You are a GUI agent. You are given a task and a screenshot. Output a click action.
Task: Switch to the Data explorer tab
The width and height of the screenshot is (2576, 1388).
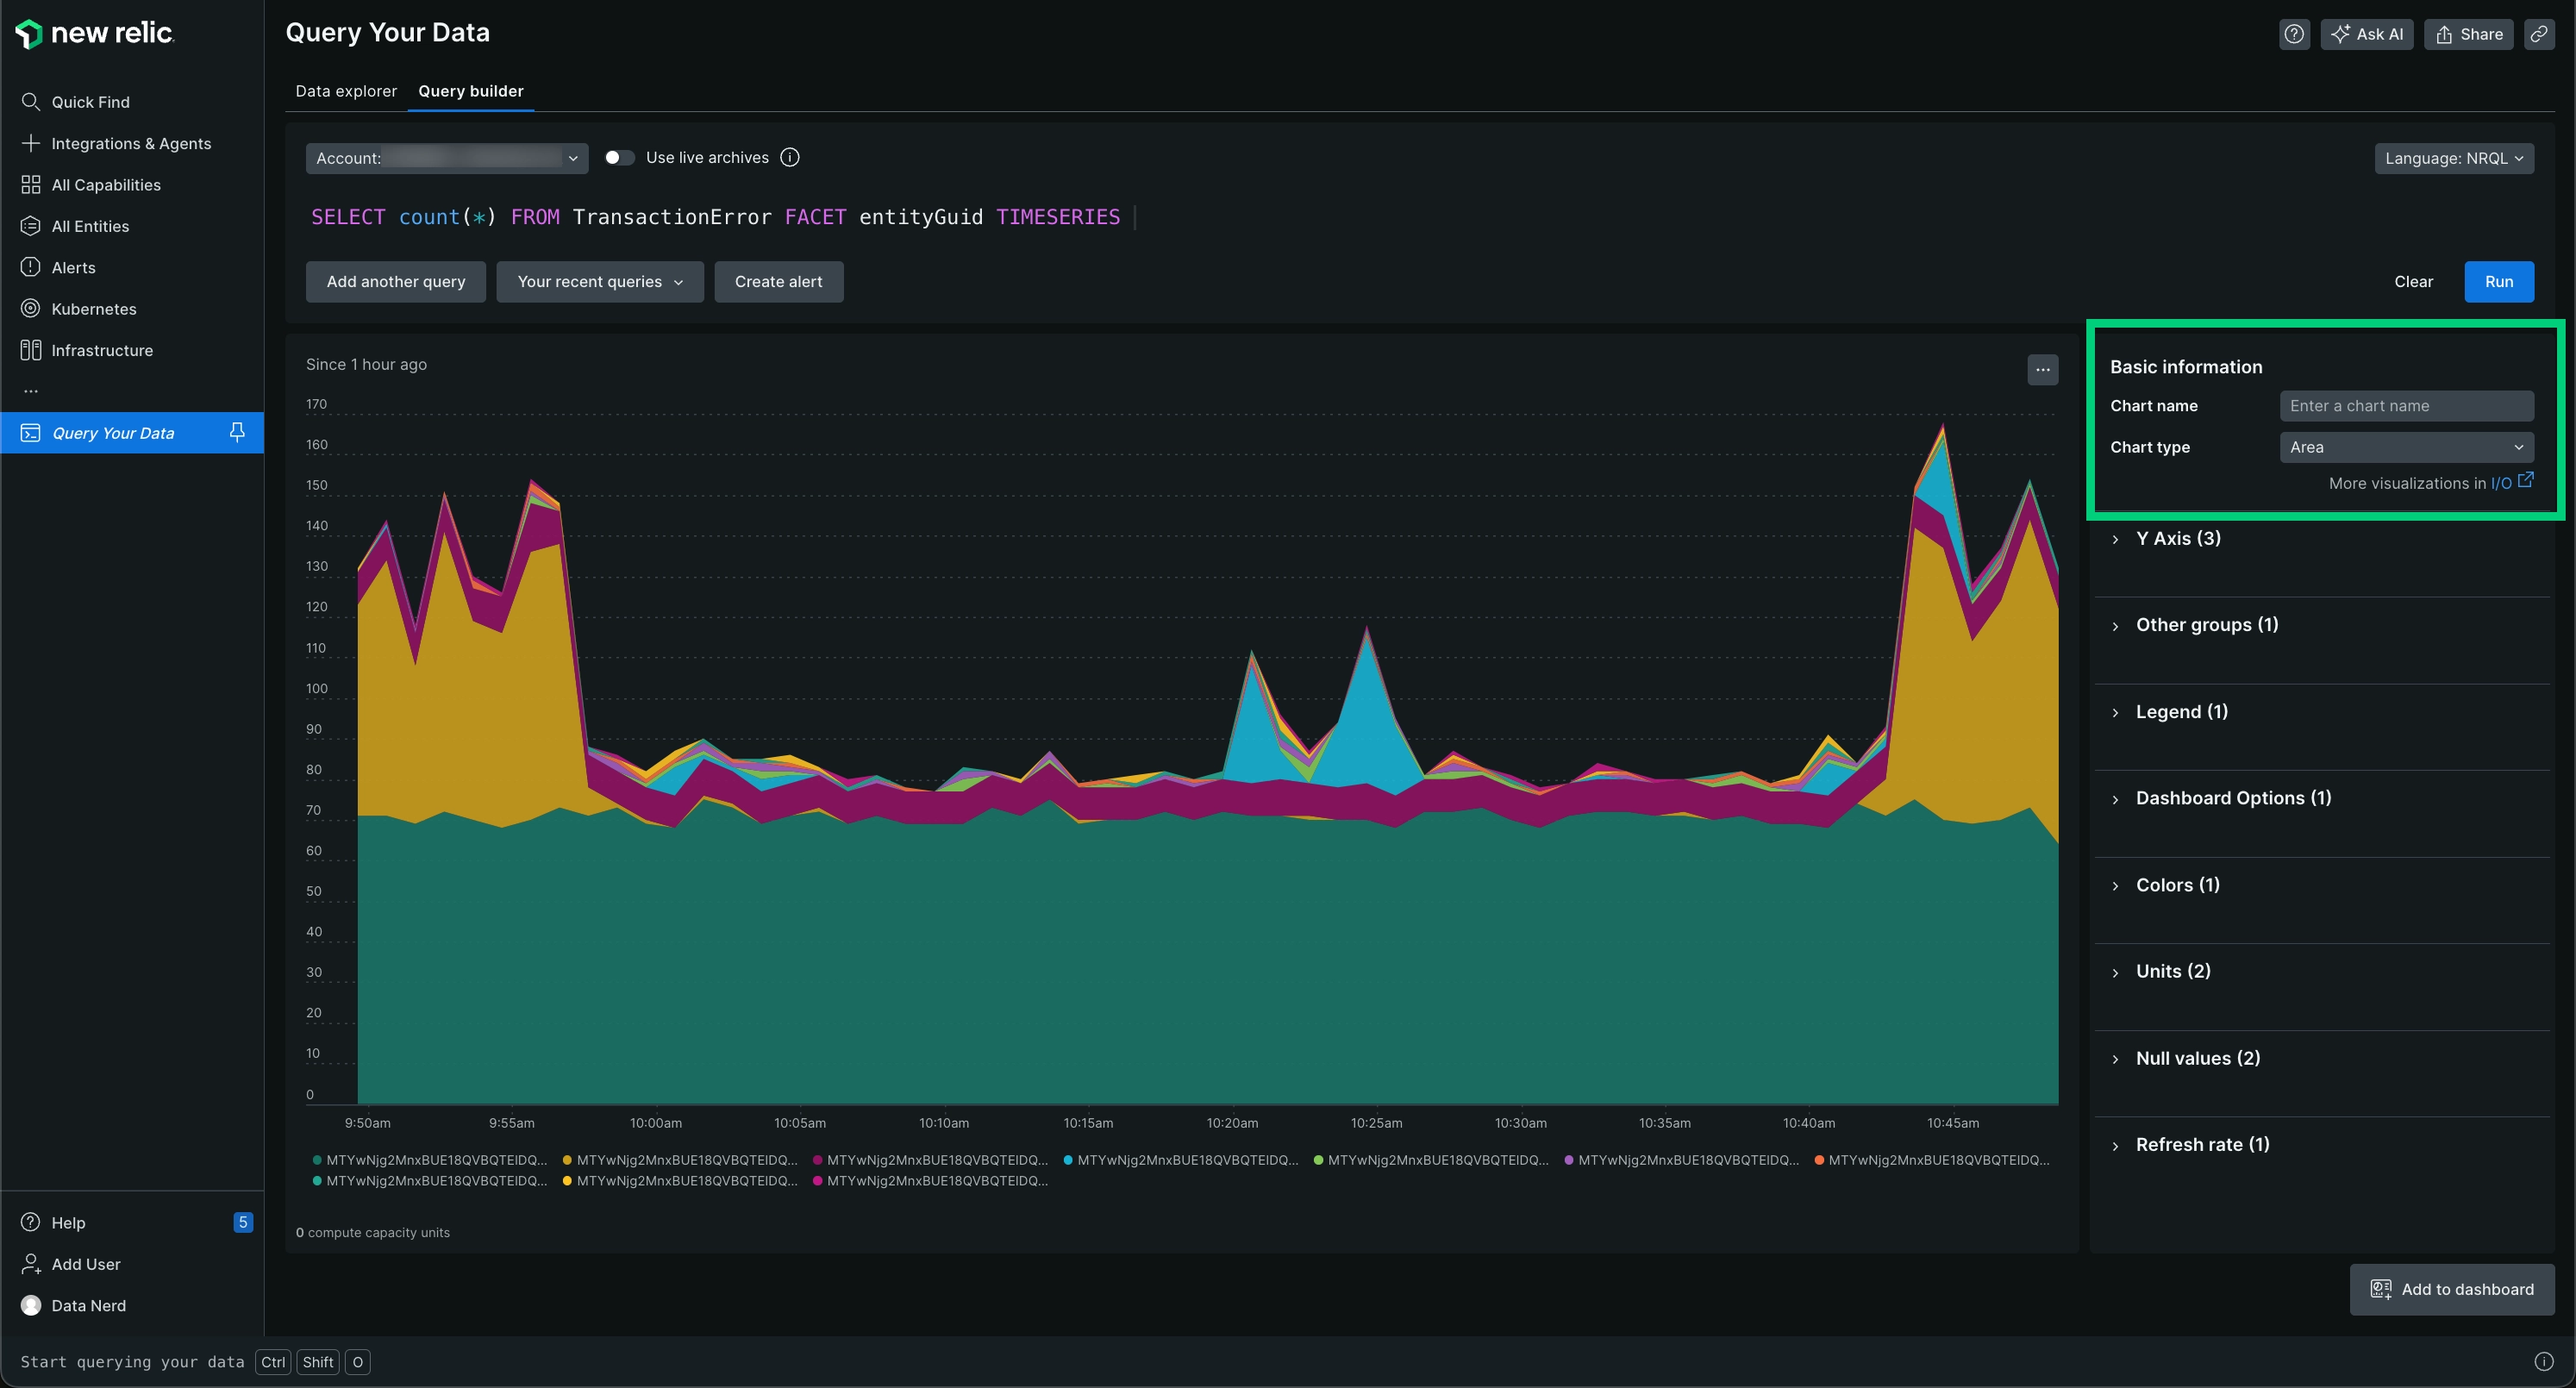tap(346, 91)
